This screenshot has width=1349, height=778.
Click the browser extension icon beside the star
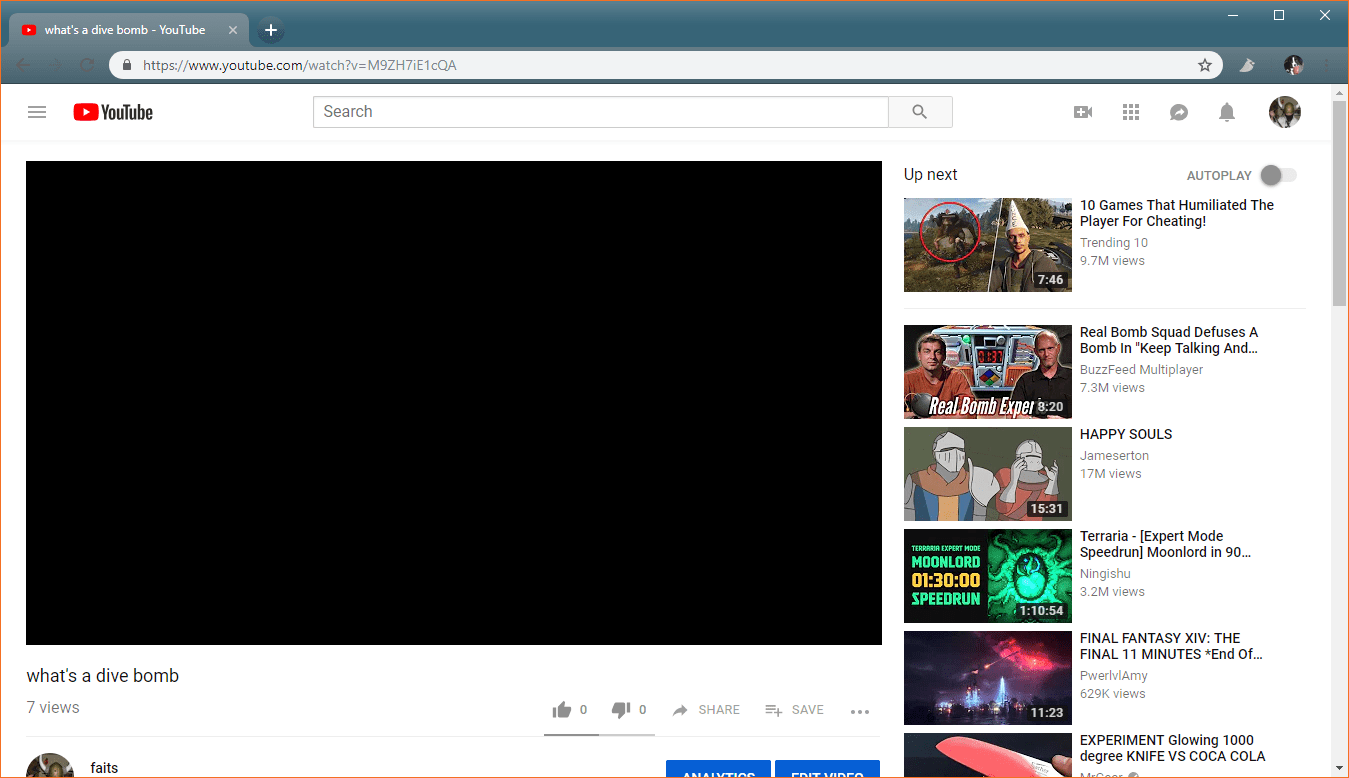click(1247, 65)
